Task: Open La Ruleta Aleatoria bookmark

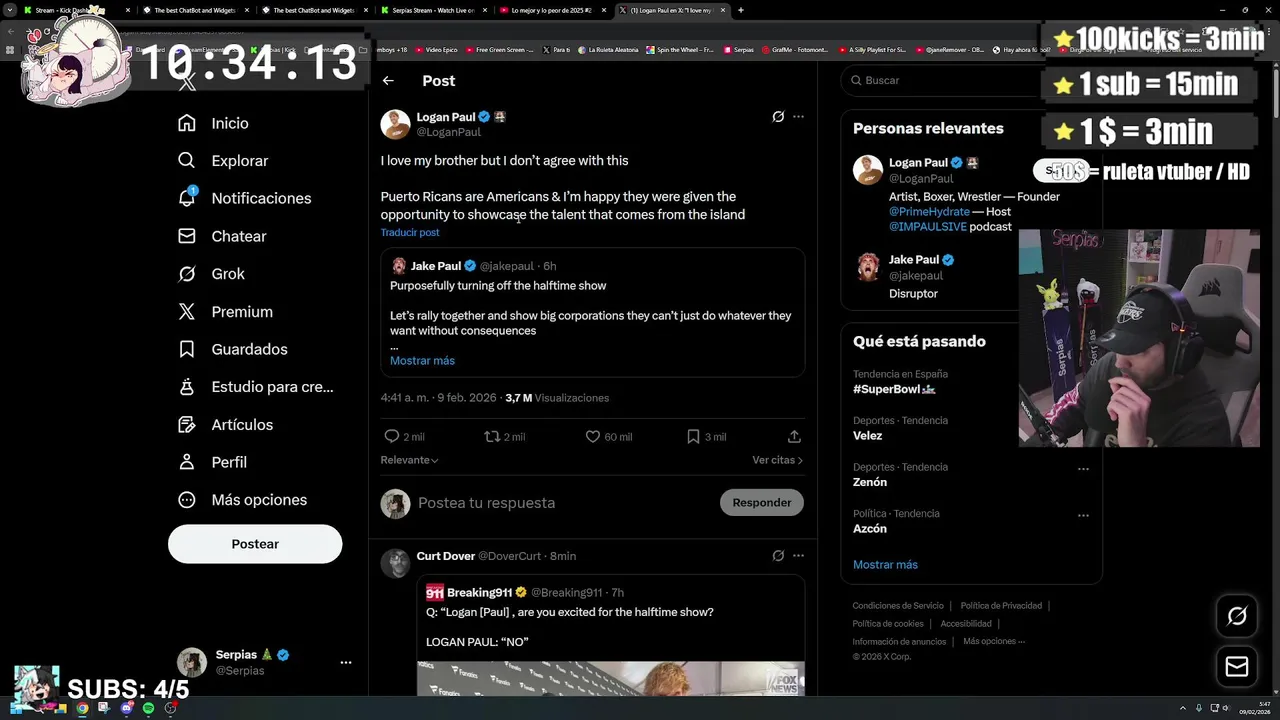Action: pyautogui.click(x=607, y=49)
